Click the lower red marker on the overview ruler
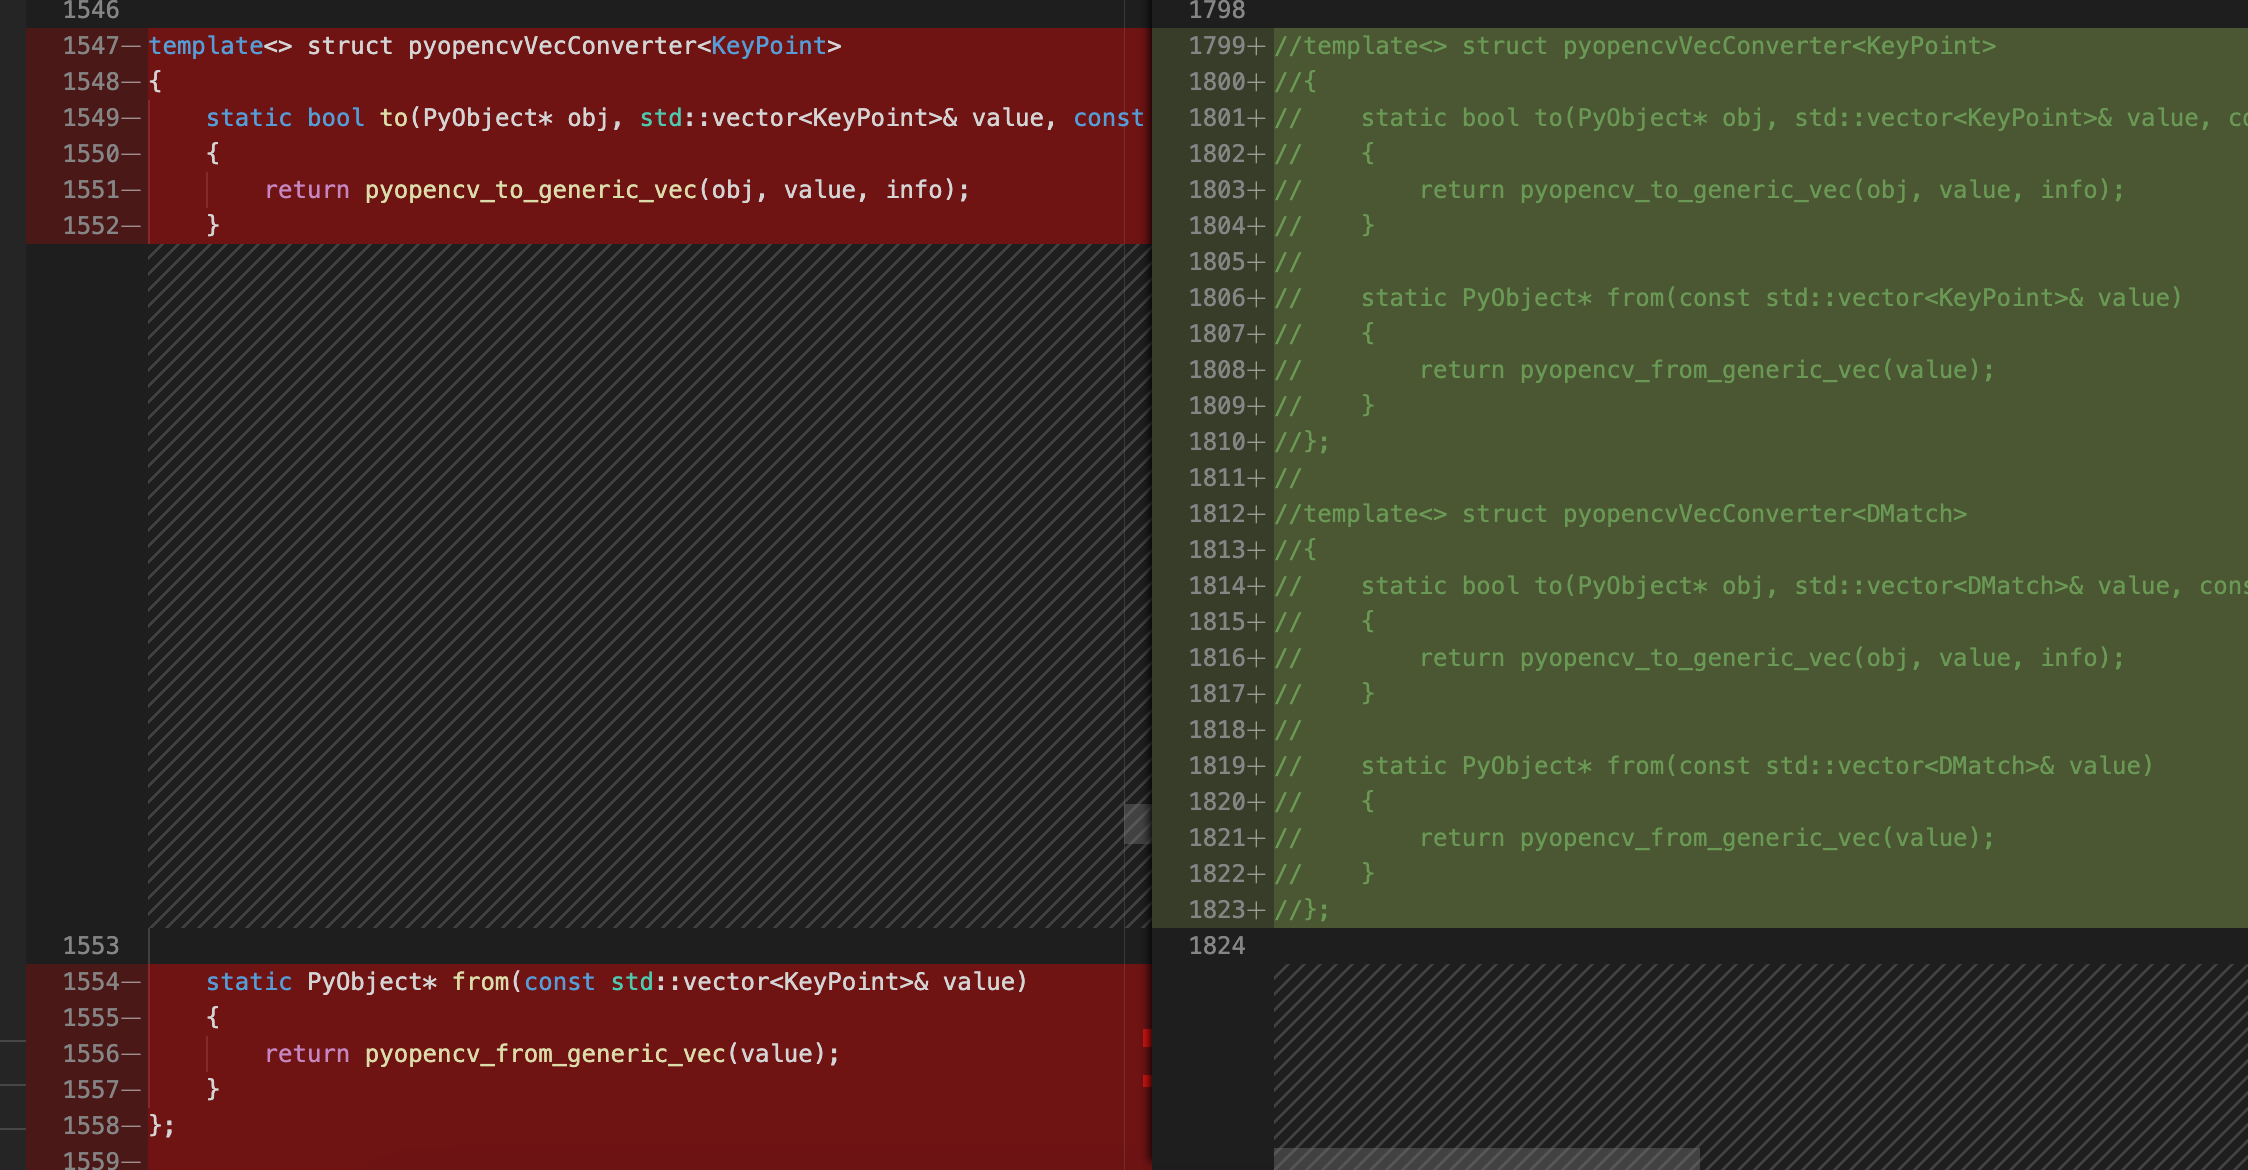The height and width of the screenshot is (1170, 2248). (1148, 1081)
